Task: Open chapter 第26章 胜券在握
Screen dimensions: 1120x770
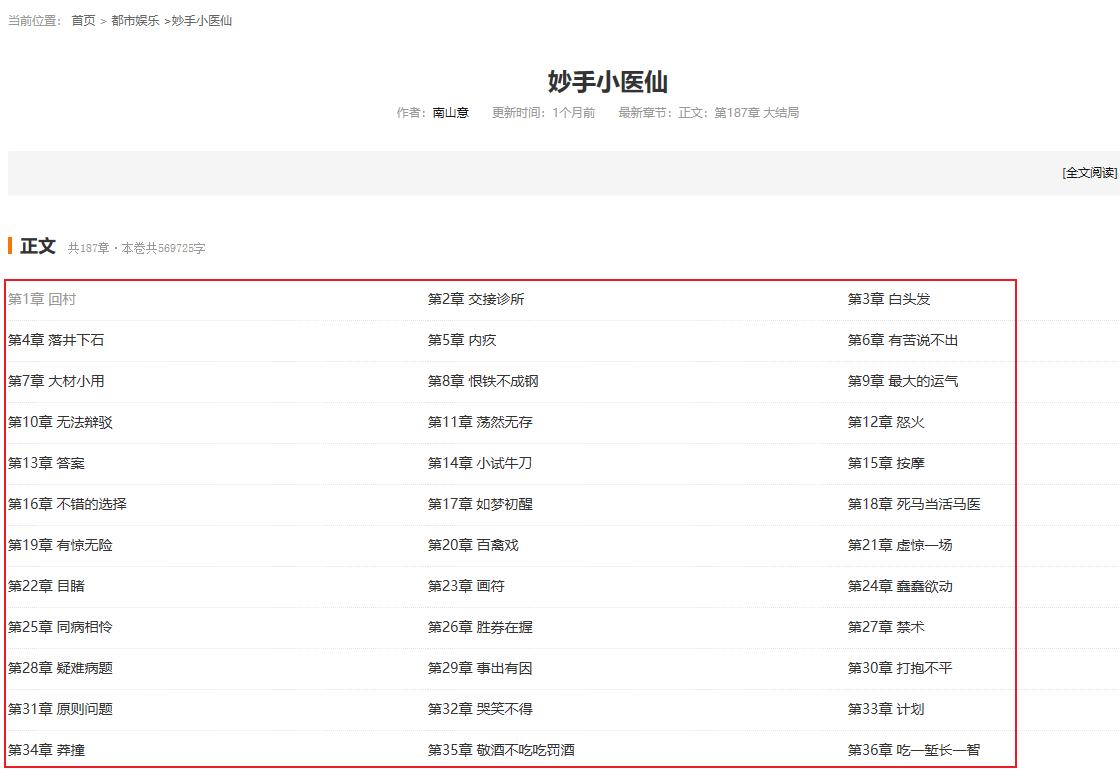Action: coord(480,627)
